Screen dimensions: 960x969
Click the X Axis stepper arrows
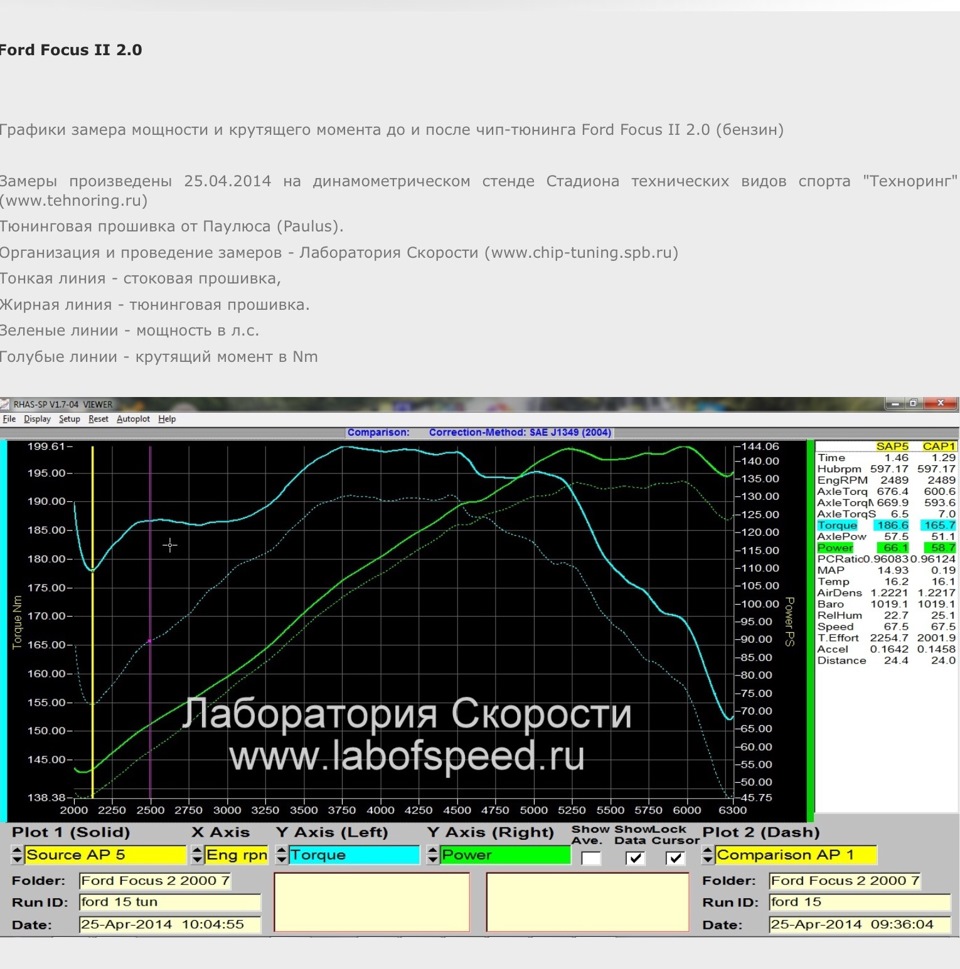point(197,855)
